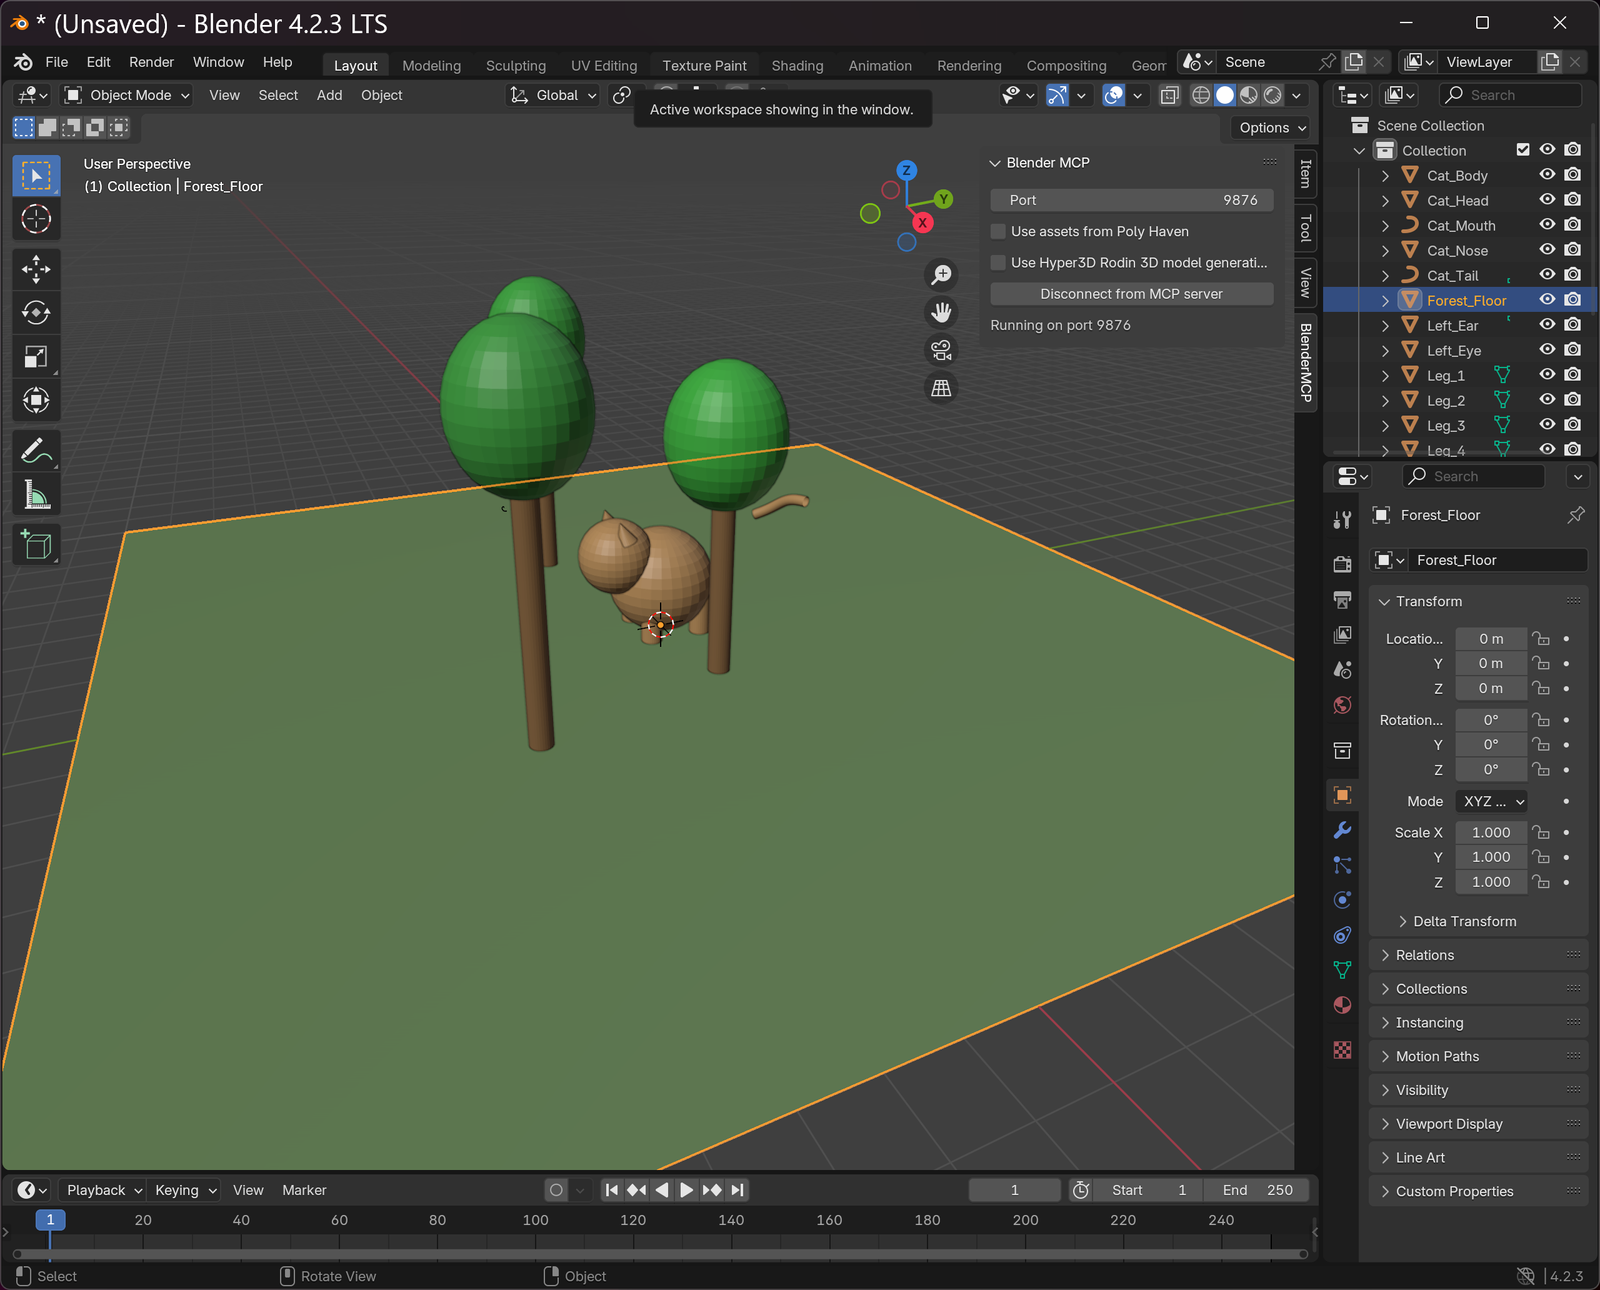1600x1290 pixels.
Task: Open the Texture properties checker icon
Action: coord(1342,1050)
